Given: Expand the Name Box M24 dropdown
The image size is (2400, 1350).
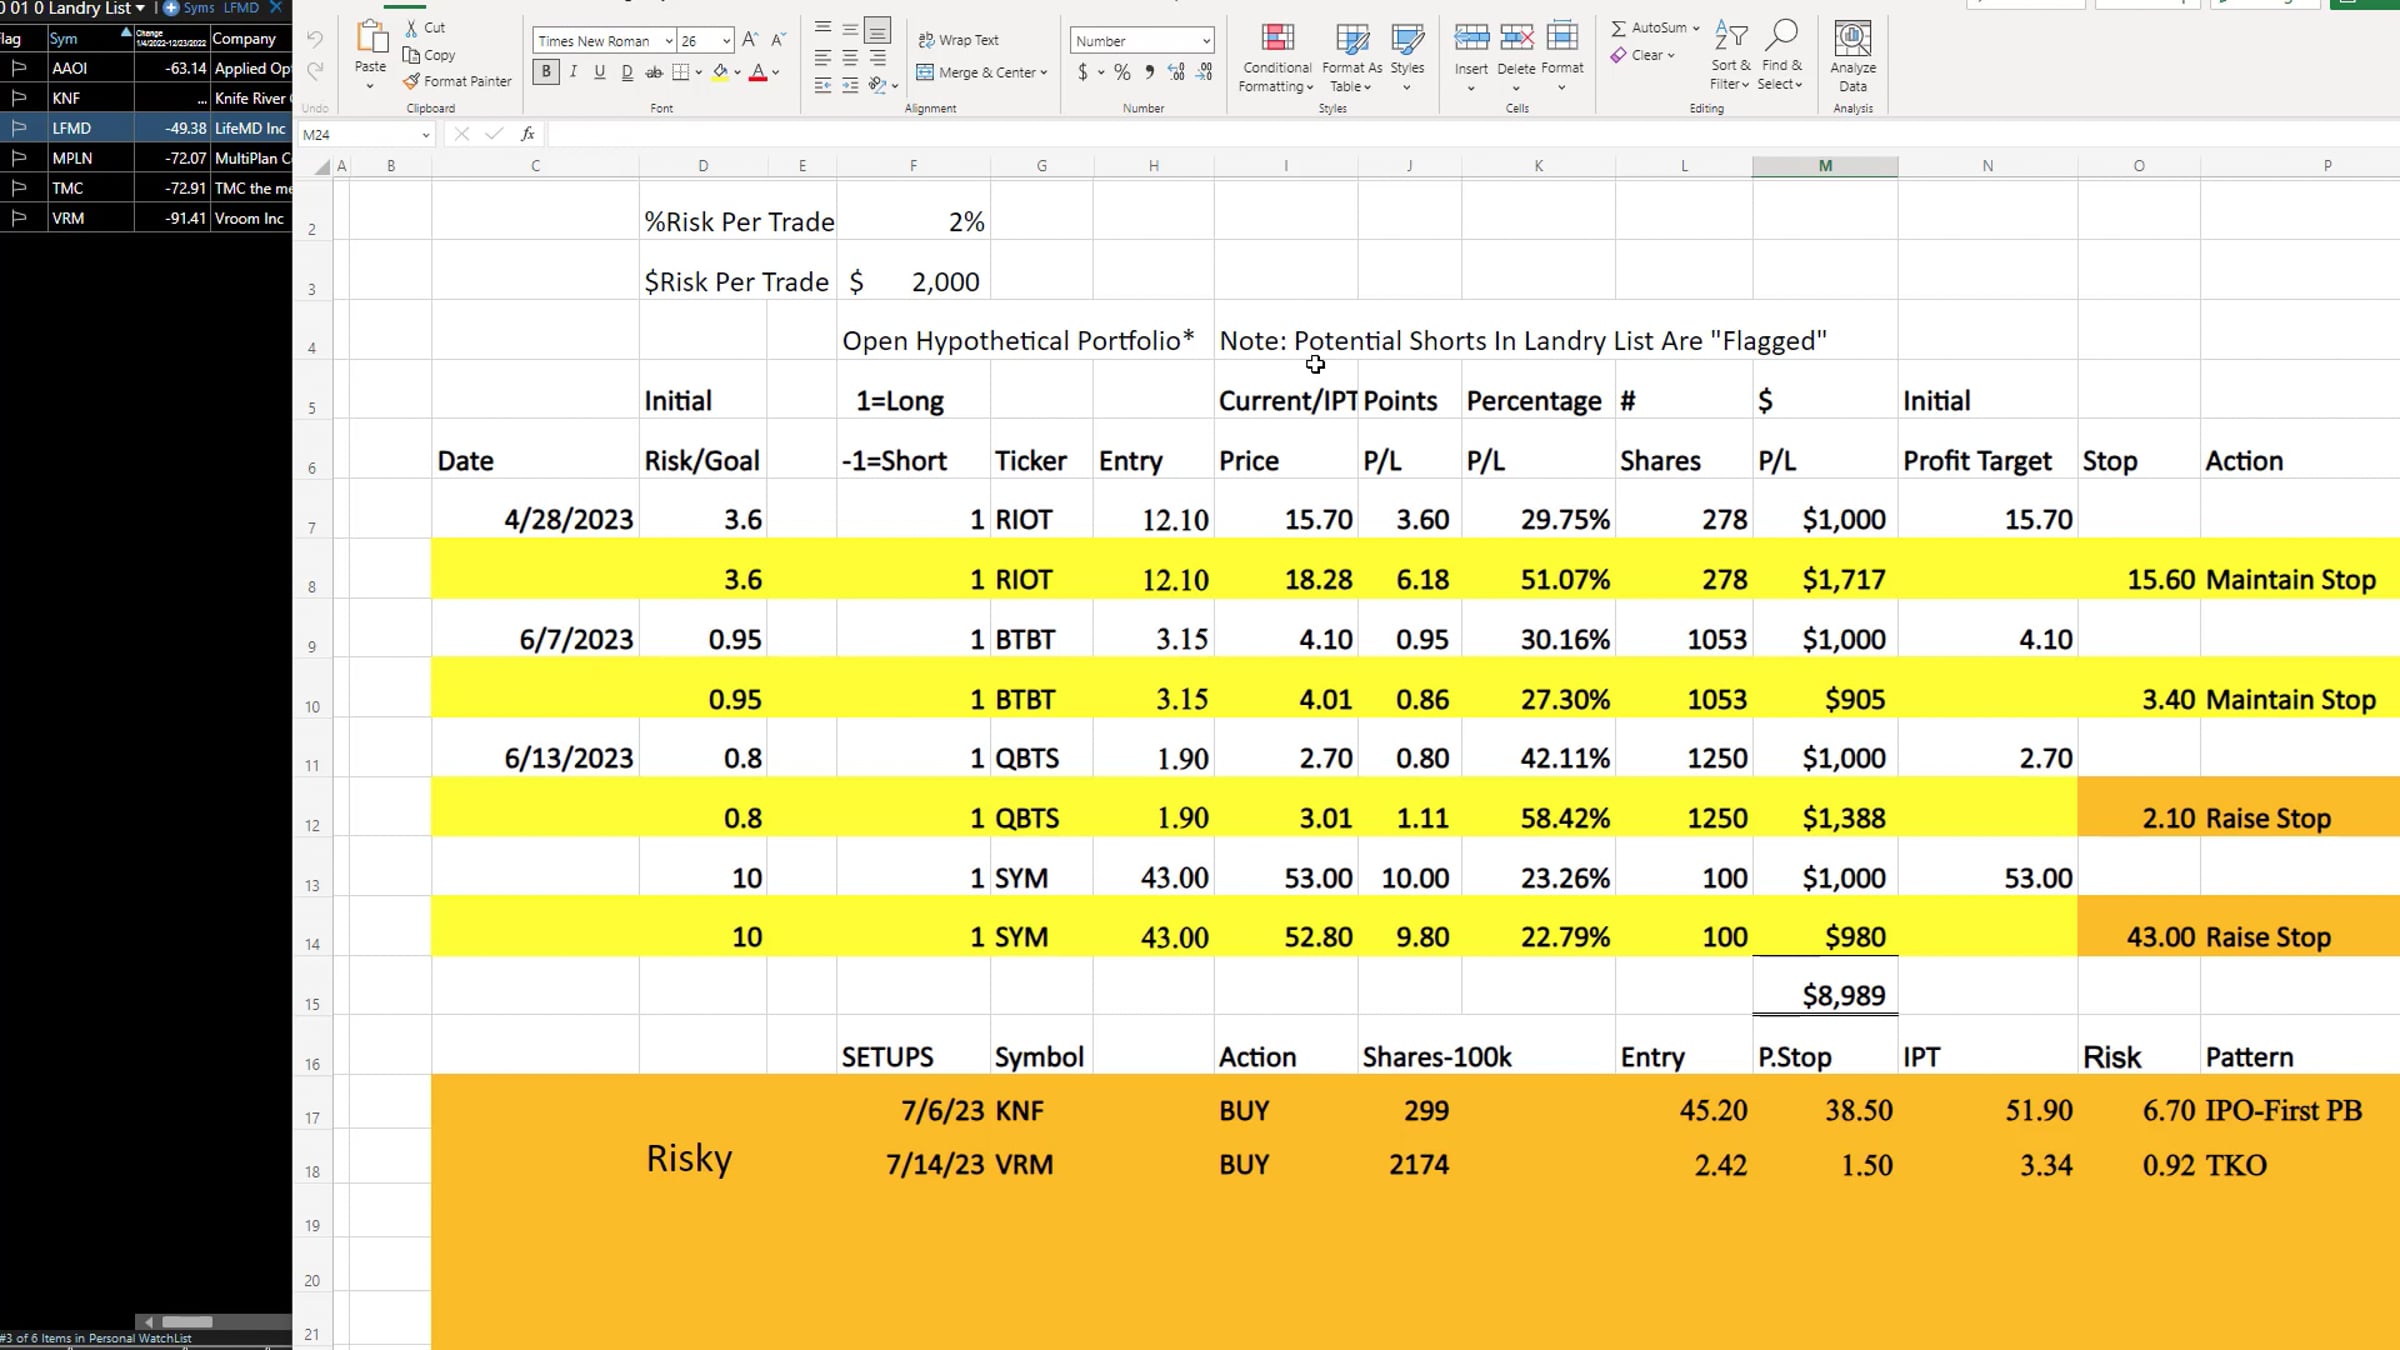Looking at the screenshot, I should (426, 135).
